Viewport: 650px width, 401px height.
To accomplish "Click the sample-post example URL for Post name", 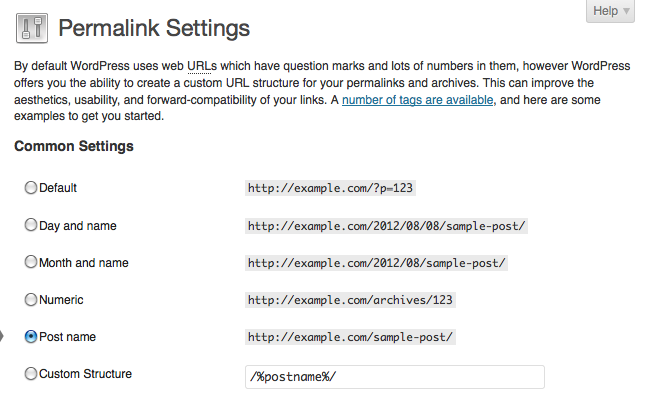I will [x=351, y=337].
